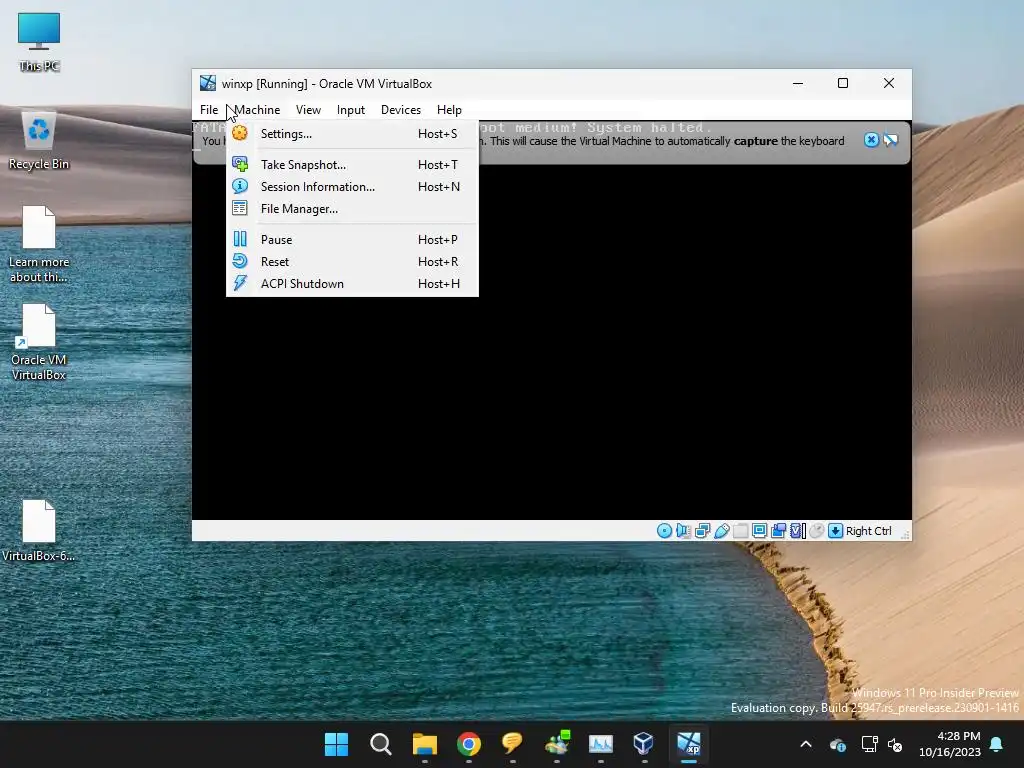Viewport: 1024px width, 768px height.
Task: Click the File Manager list icon
Action: point(240,208)
